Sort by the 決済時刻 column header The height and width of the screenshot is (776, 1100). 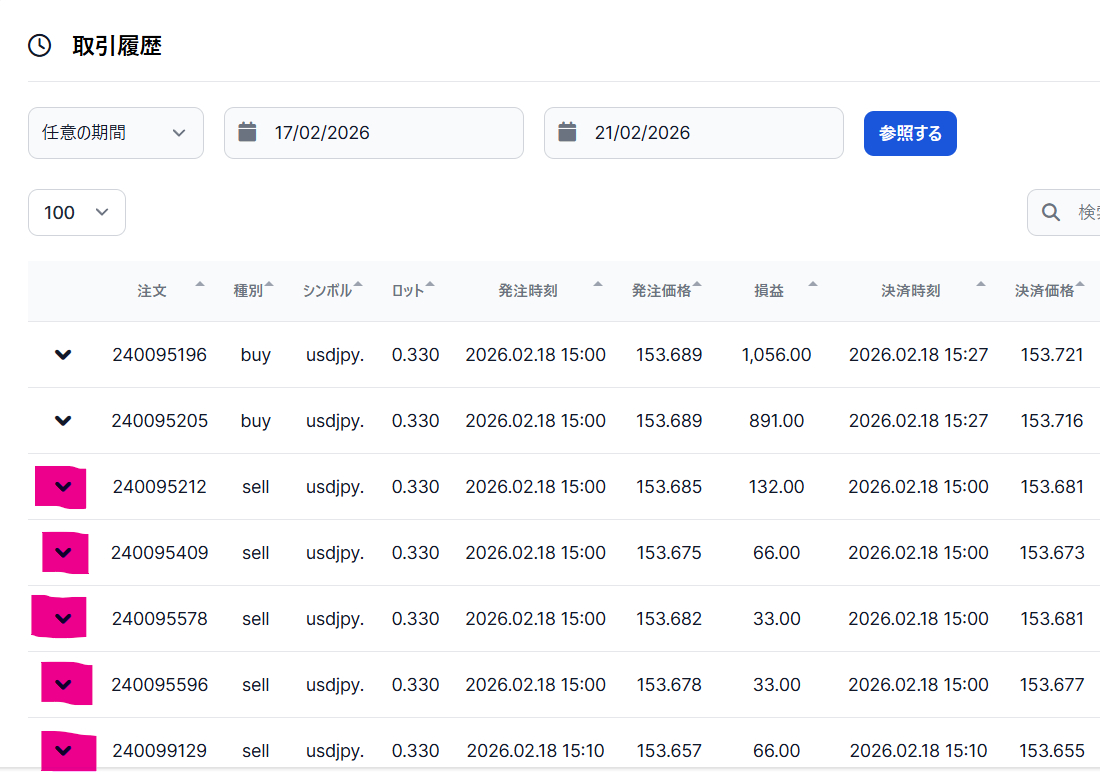[911, 290]
